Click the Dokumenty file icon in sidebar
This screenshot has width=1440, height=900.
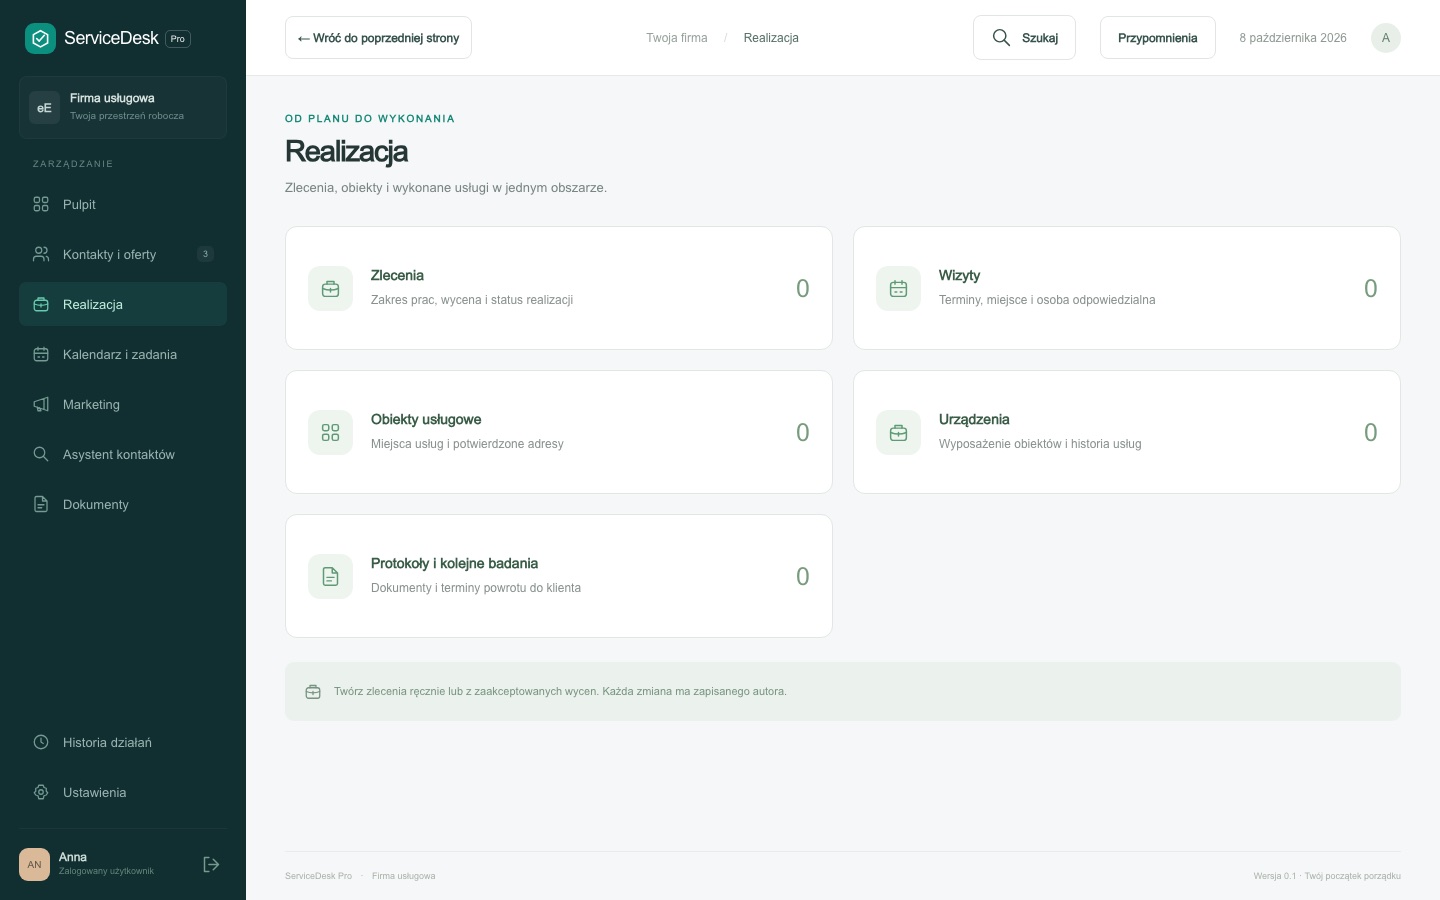41,504
